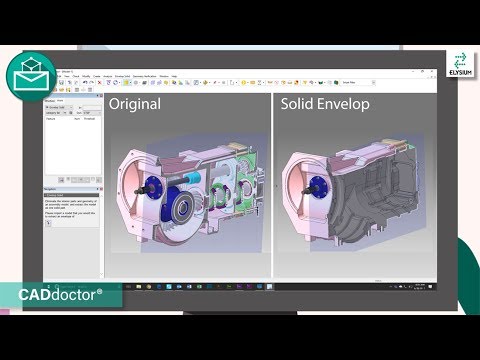Open the Envelop Solid menu

[x=123, y=76]
